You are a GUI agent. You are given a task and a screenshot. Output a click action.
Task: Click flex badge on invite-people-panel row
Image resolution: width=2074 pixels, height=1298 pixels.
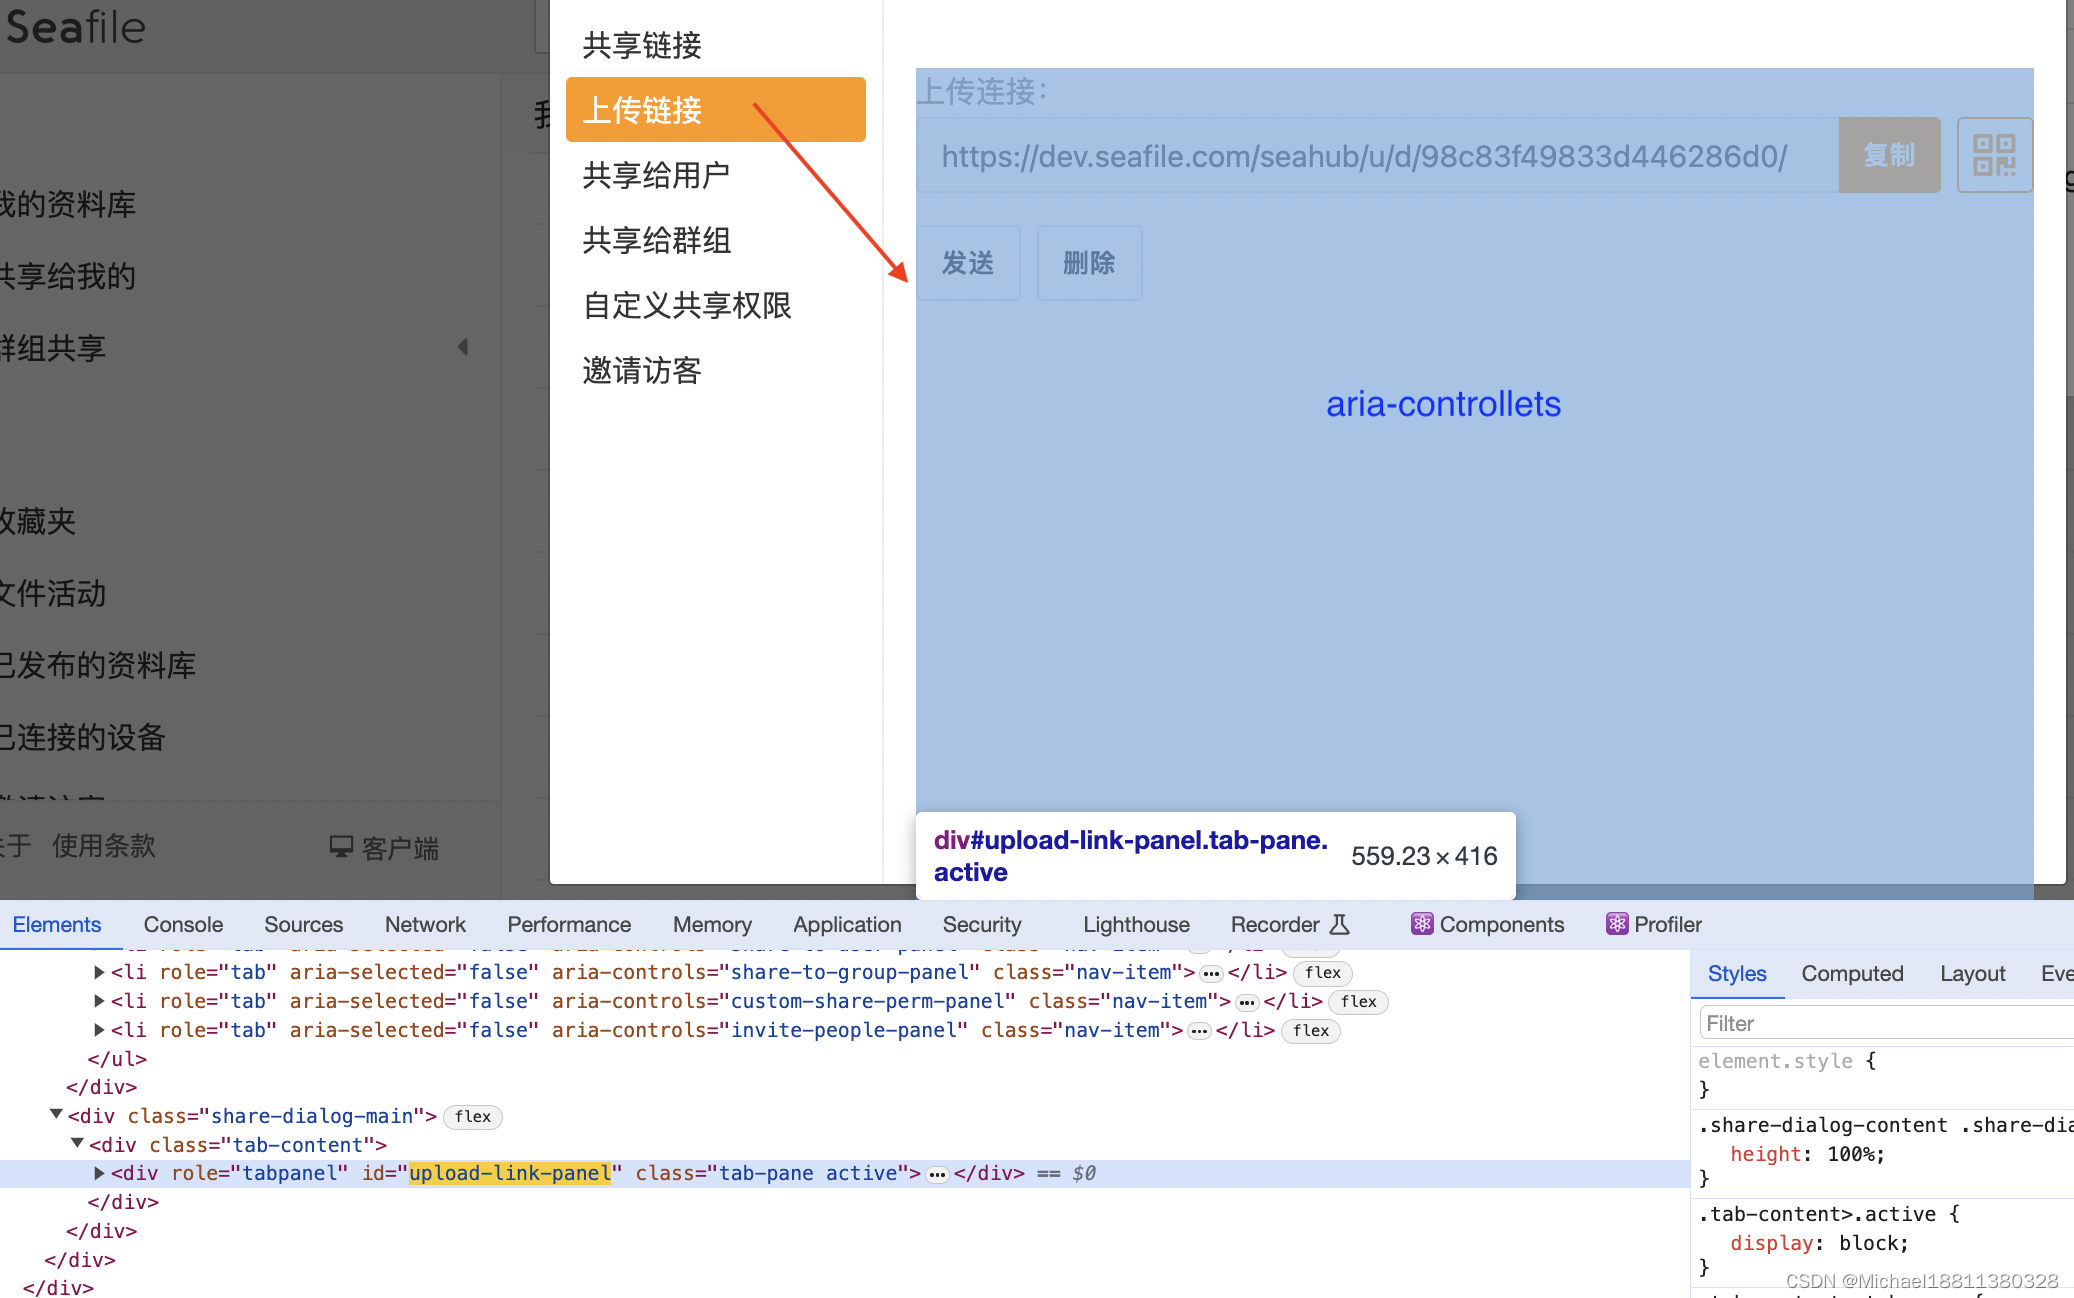tap(1311, 1030)
